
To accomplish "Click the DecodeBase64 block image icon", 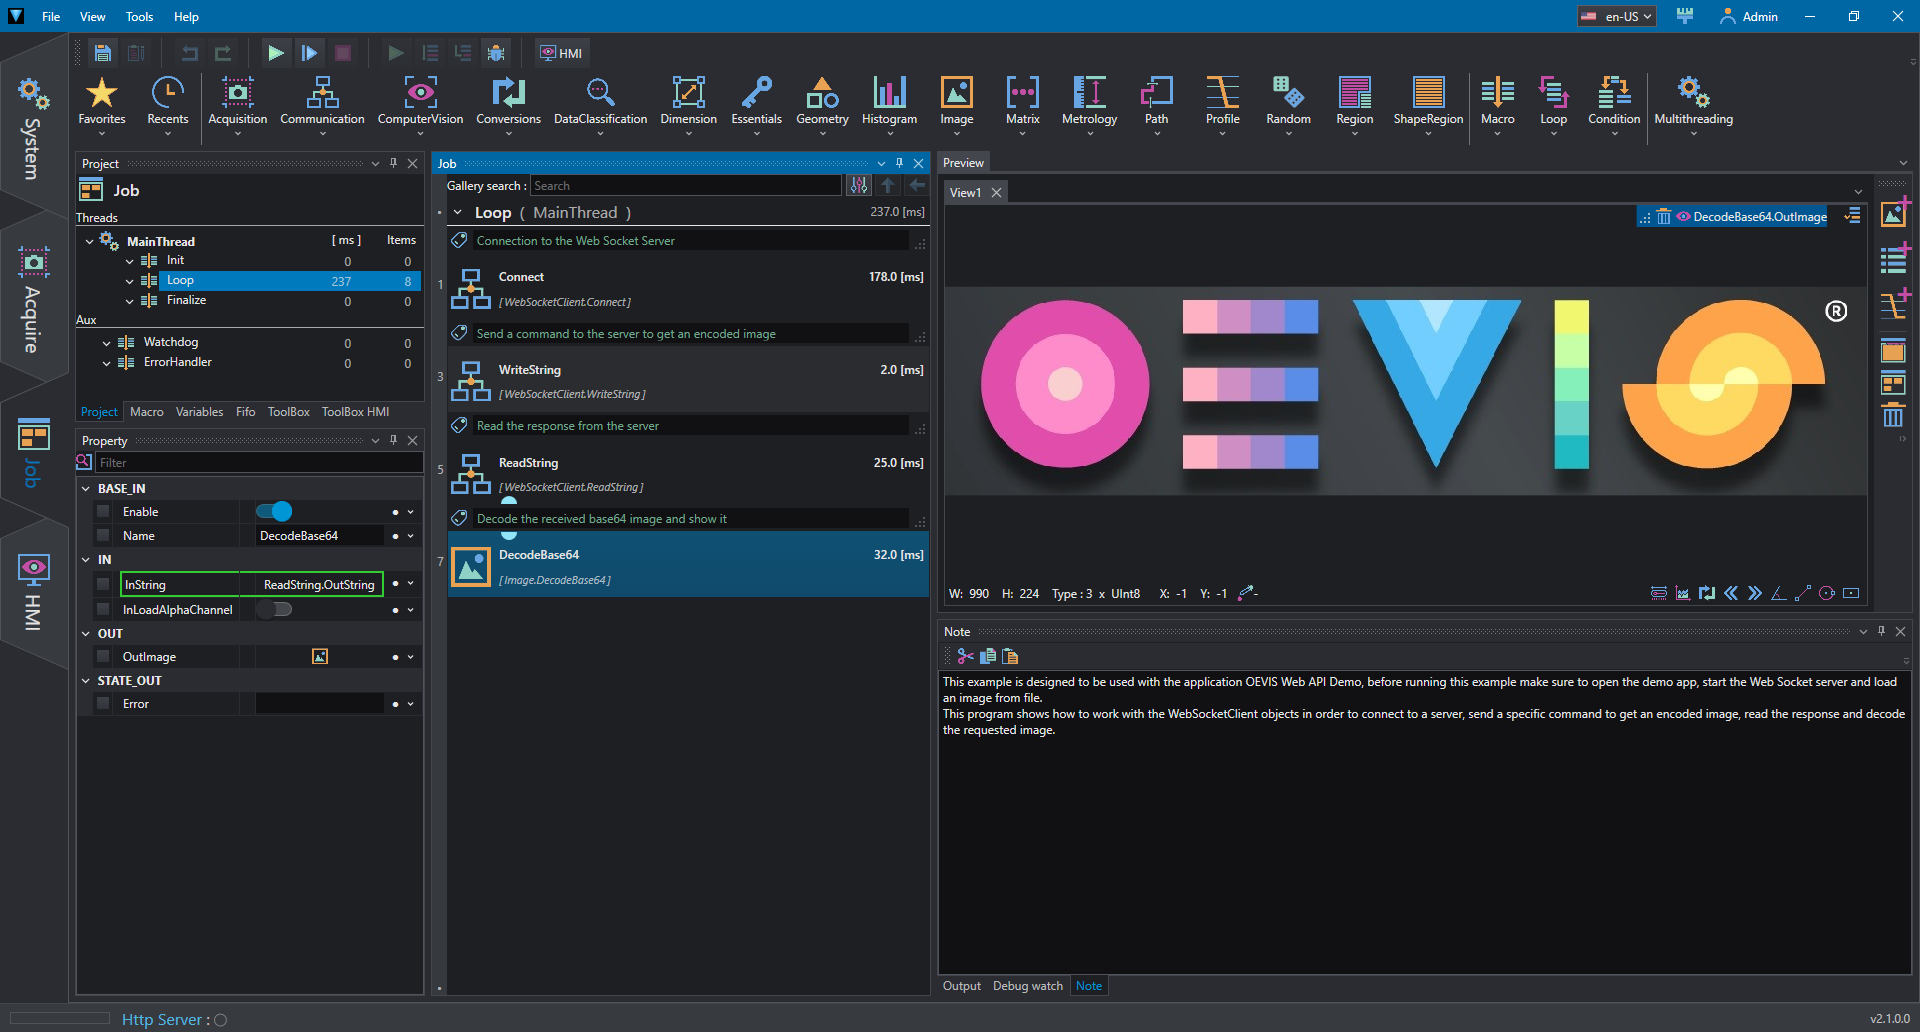I will pos(471,566).
